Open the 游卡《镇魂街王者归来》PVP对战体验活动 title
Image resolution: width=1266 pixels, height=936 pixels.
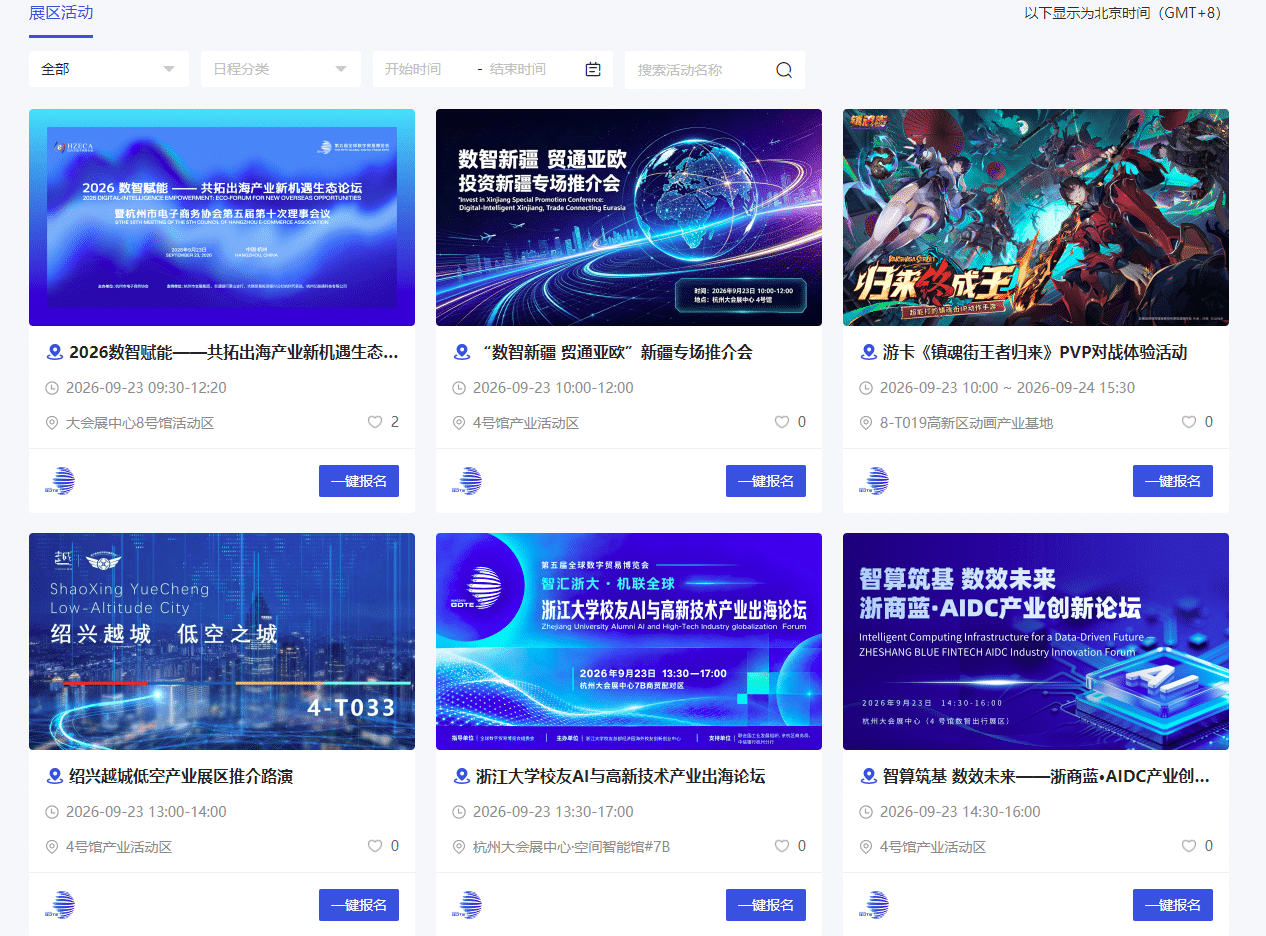tap(1035, 352)
